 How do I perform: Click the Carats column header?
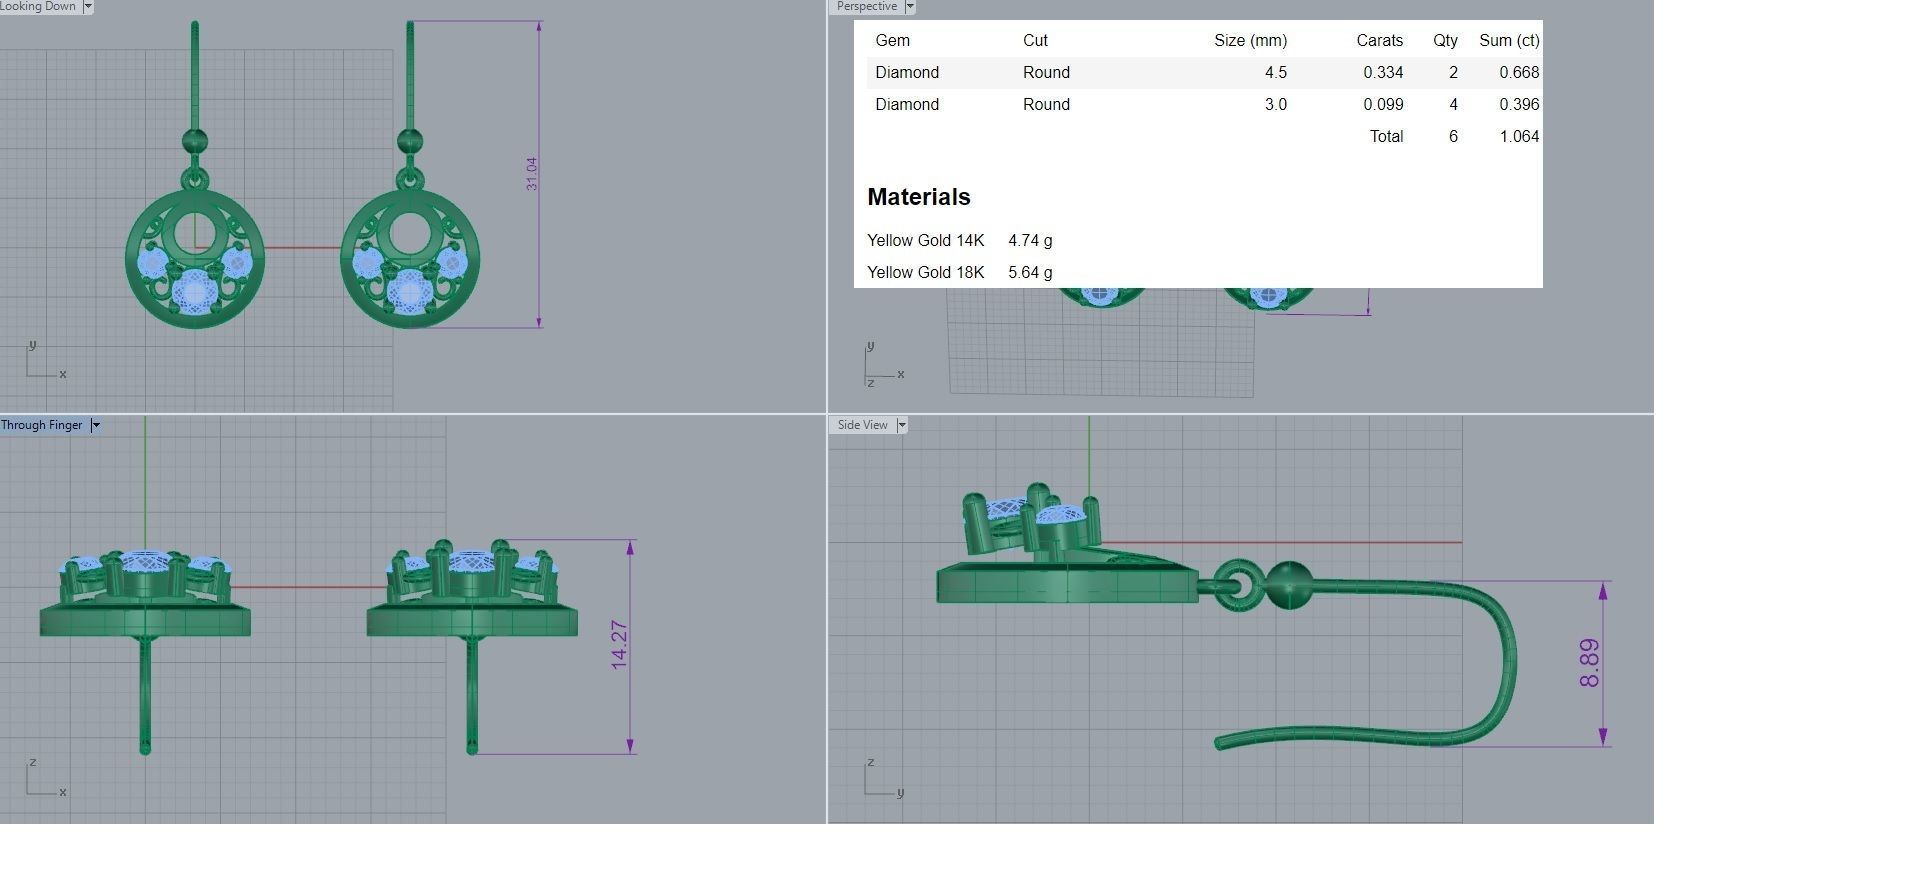[x=1379, y=41]
